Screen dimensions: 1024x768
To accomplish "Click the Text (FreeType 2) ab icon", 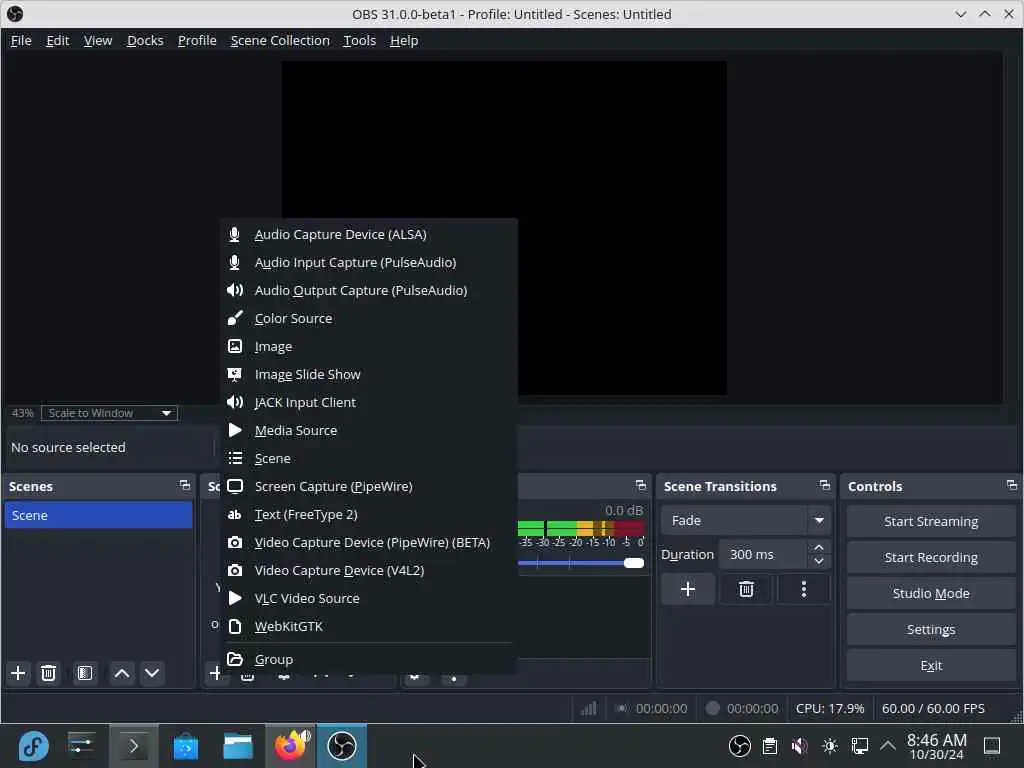I will (x=234, y=515).
